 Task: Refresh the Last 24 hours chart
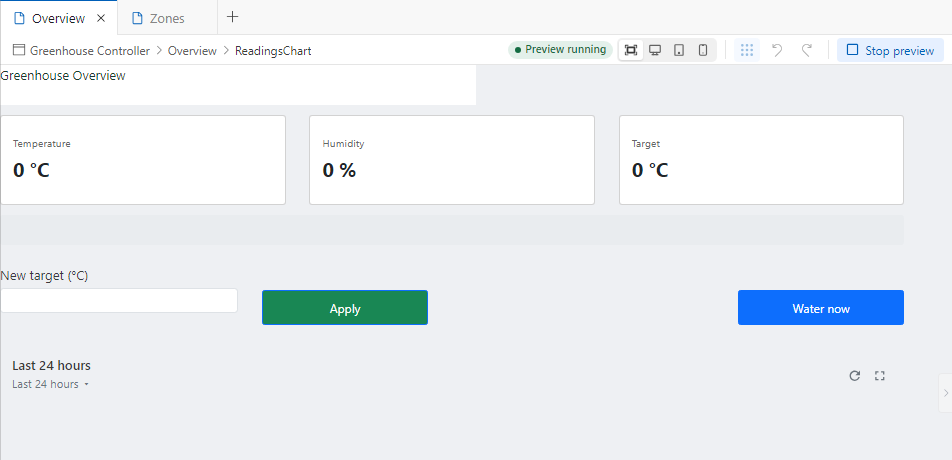point(854,376)
